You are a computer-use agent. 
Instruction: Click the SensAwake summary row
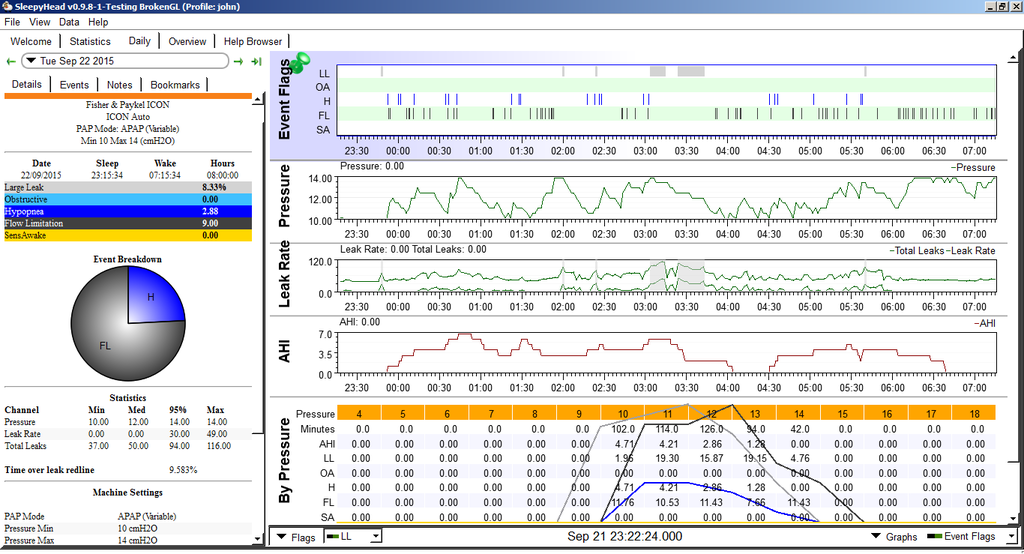(x=127, y=235)
